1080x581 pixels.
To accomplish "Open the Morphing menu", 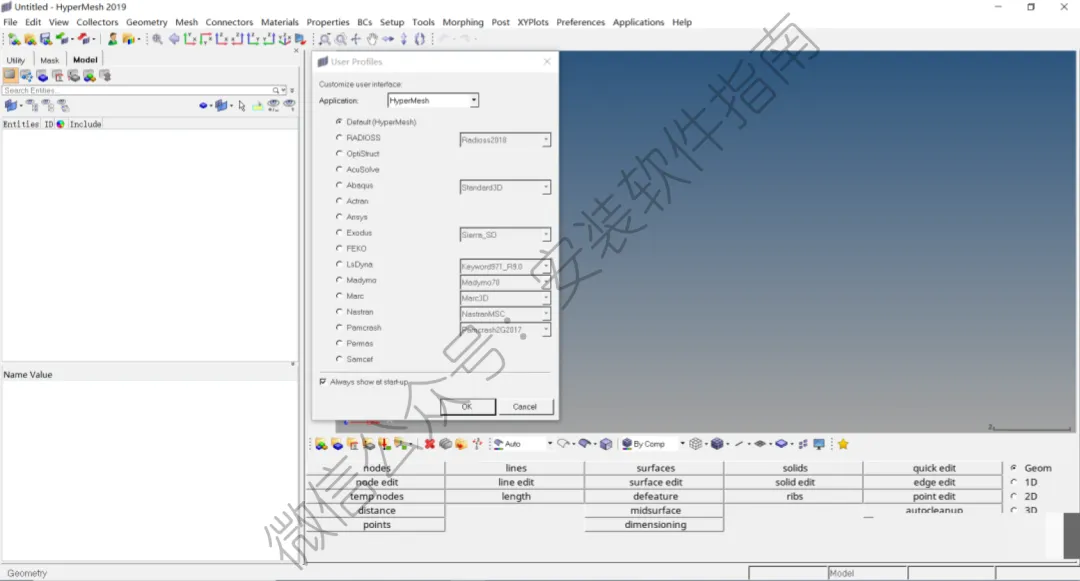I will pyautogui.click(x=463, y=22).
